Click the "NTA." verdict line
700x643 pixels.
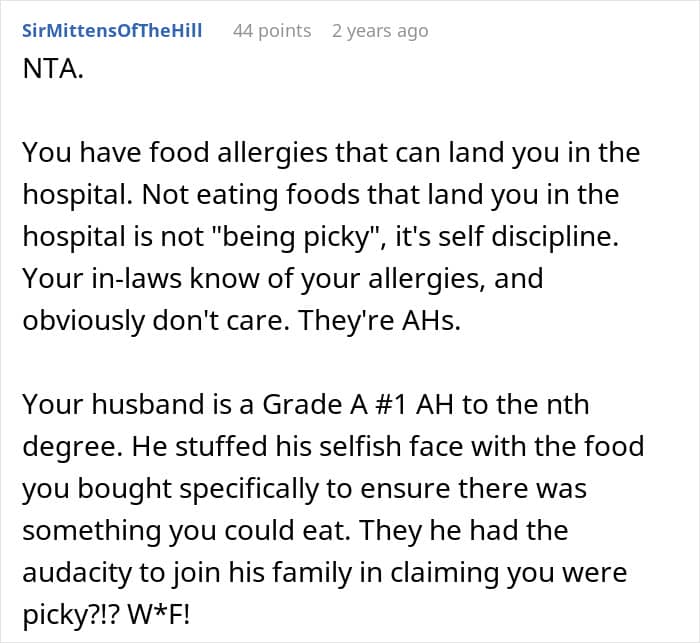point(52,76)
